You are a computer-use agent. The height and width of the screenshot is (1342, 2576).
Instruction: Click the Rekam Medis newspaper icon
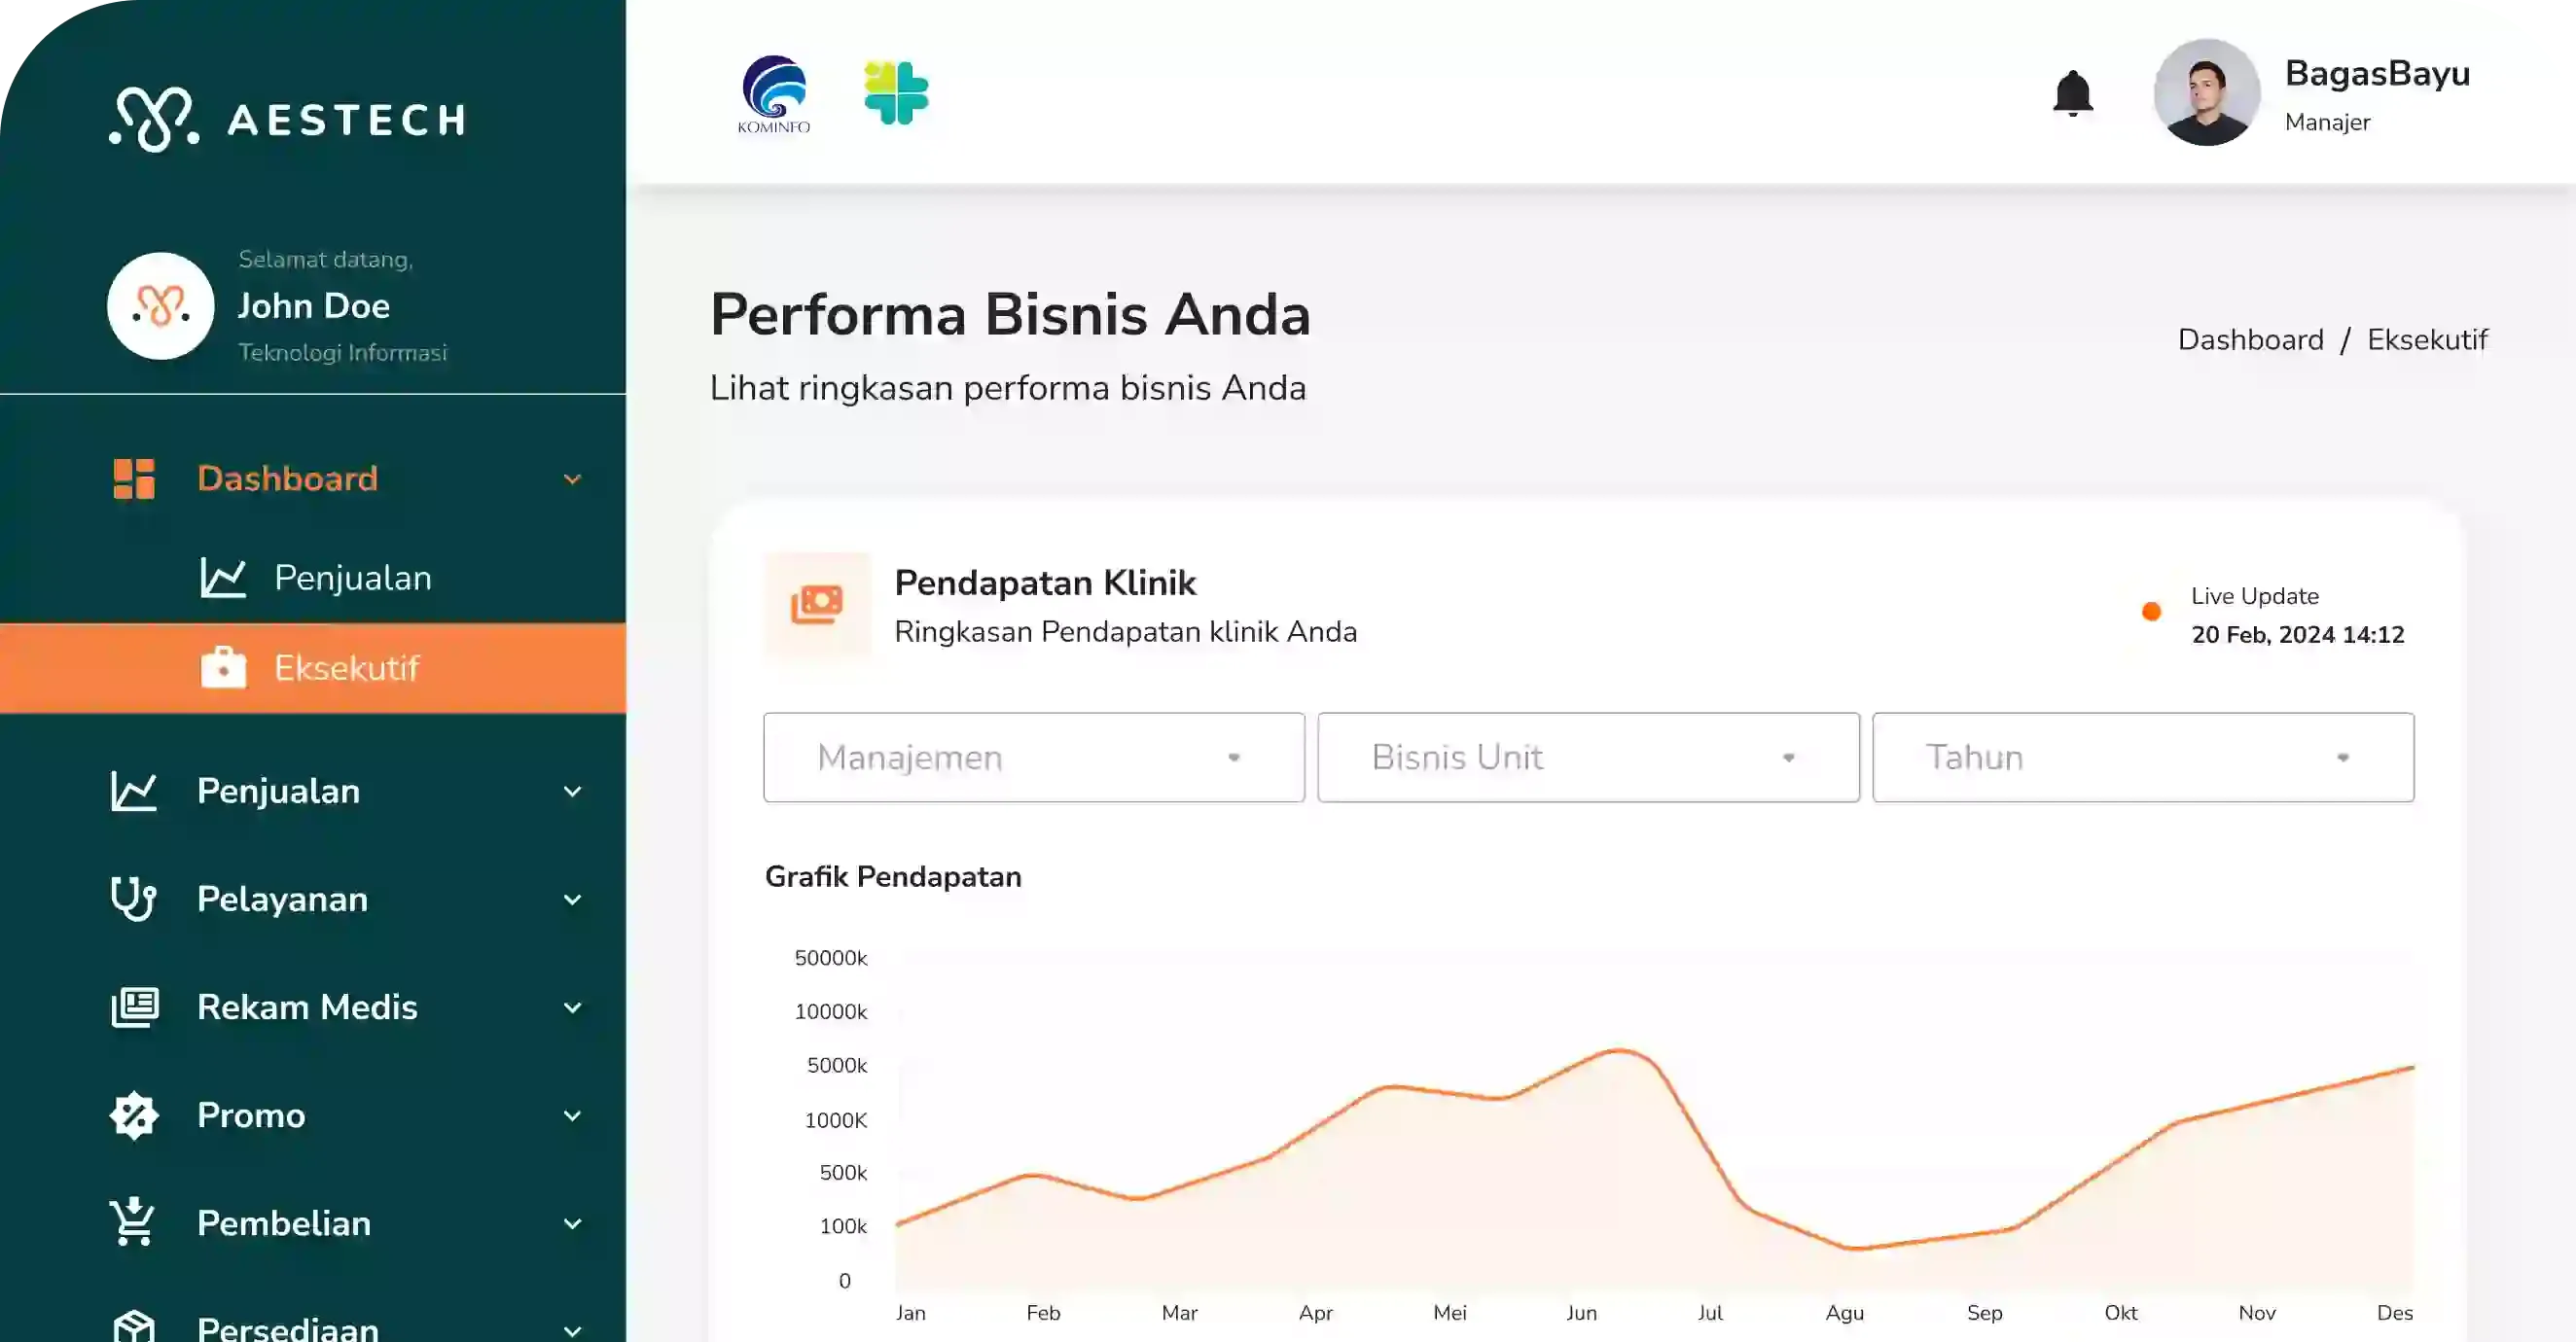tap(135, 1007)
